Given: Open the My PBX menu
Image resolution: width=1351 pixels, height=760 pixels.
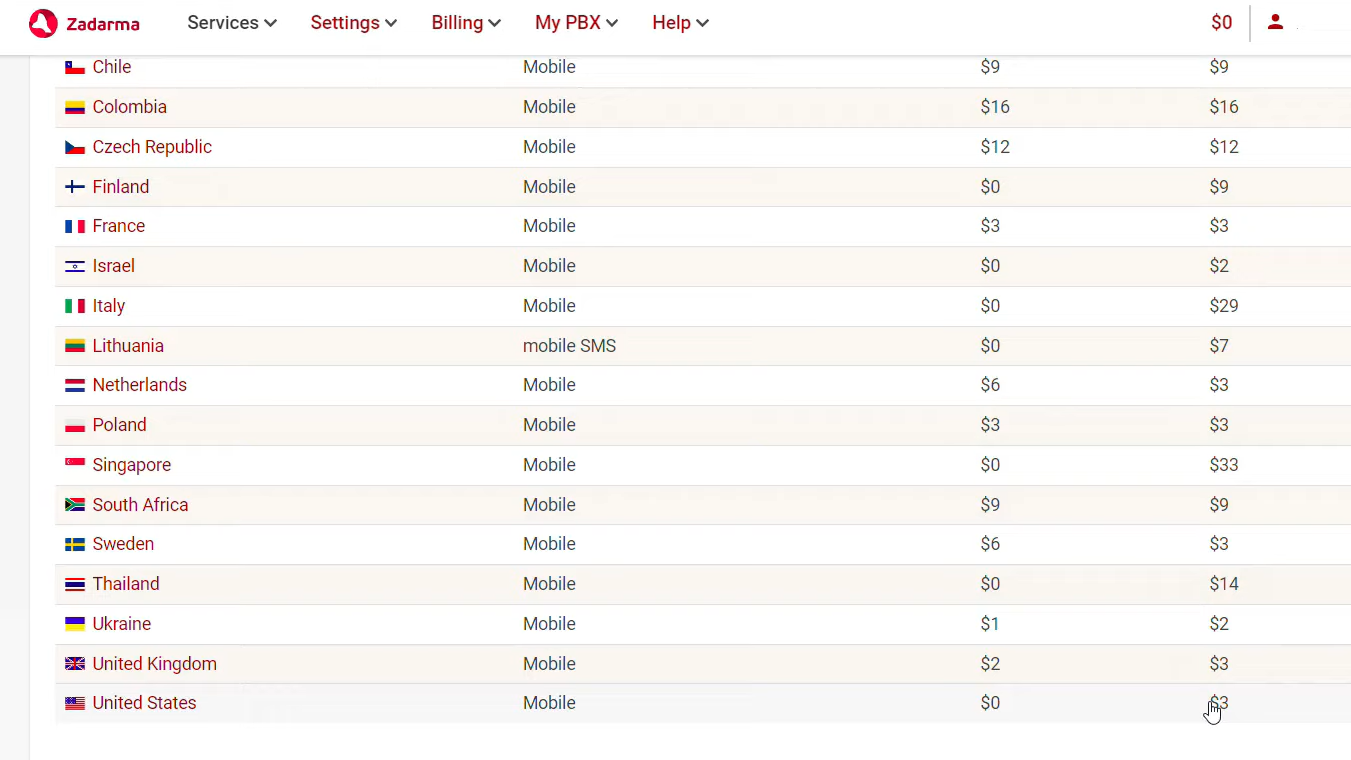Looking at the screenshot, I should pos(576,23).
